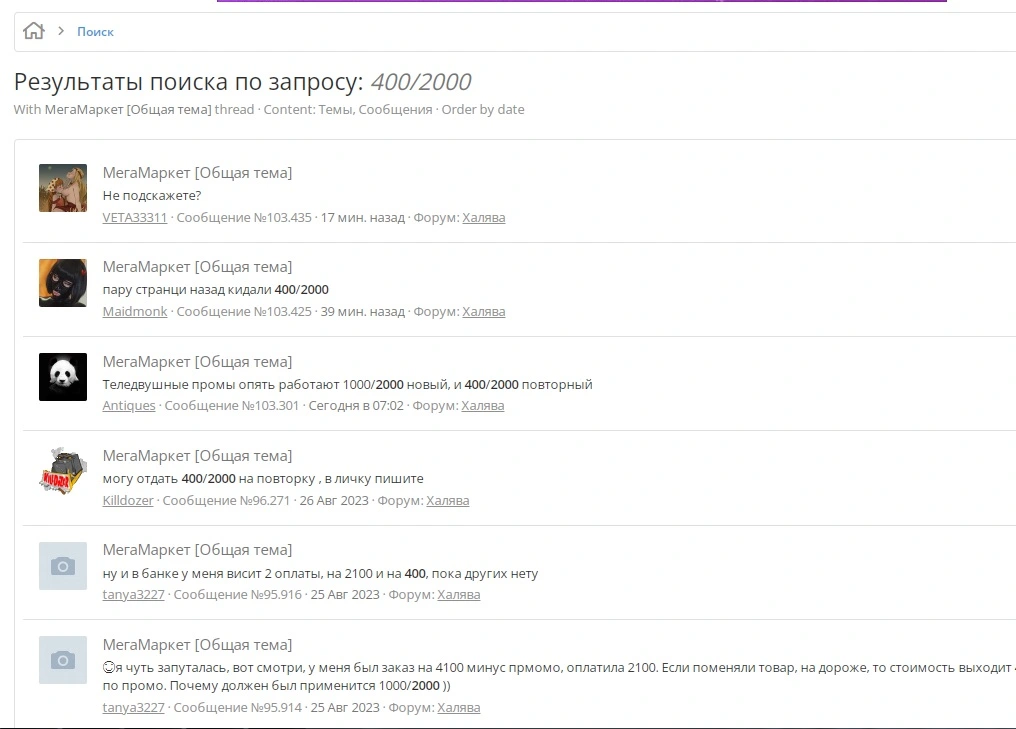Visit tanya3227 profile under message №95.916
This screenshot has width=1016, height=729.
133,595
